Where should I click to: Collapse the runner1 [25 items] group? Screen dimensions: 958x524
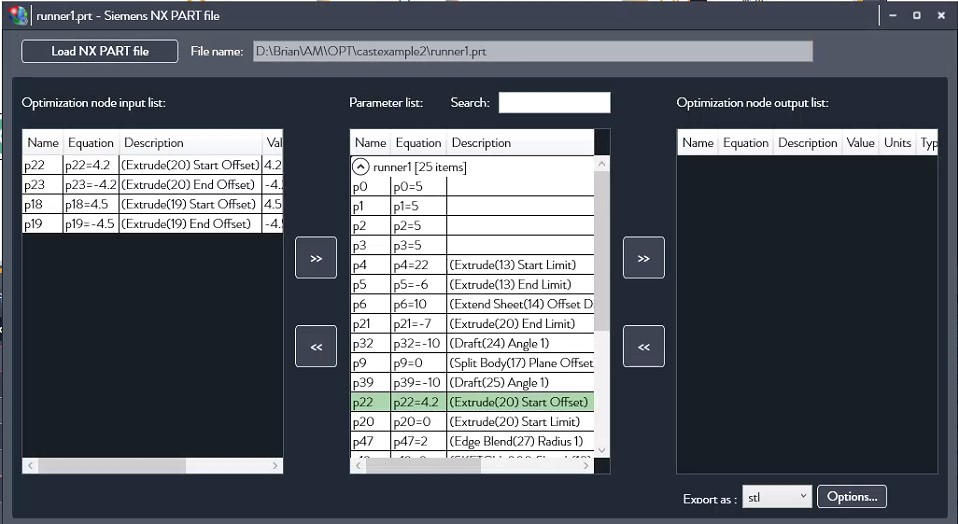[x=360, y=166]
